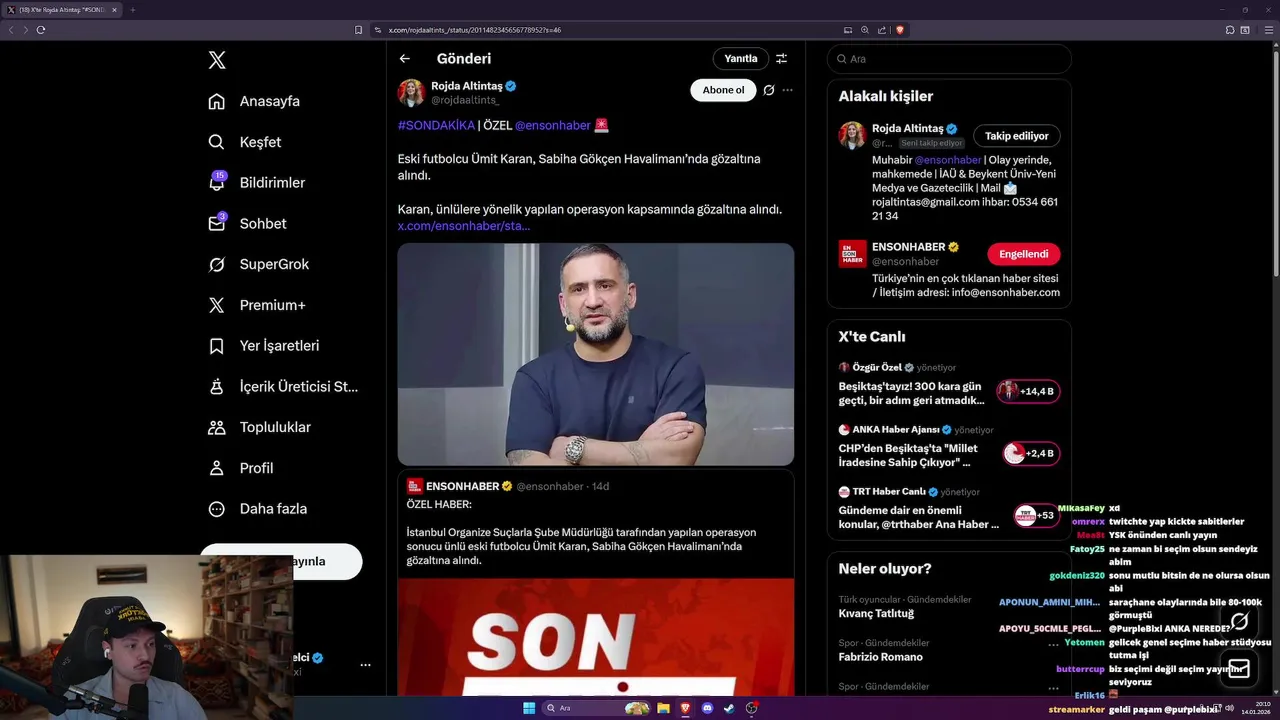Open Keşfet from the sidebar

click(245, 142)
